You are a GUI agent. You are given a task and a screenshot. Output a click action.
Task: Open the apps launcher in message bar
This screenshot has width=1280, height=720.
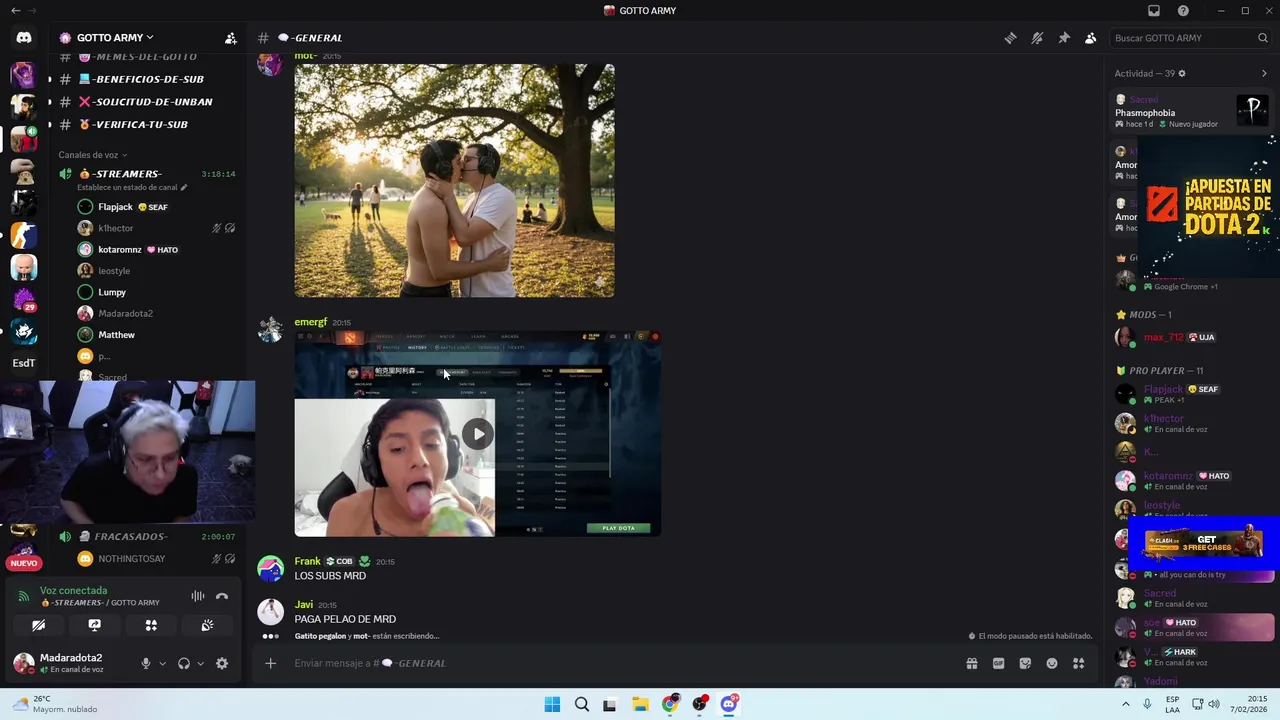[1078, 663]
